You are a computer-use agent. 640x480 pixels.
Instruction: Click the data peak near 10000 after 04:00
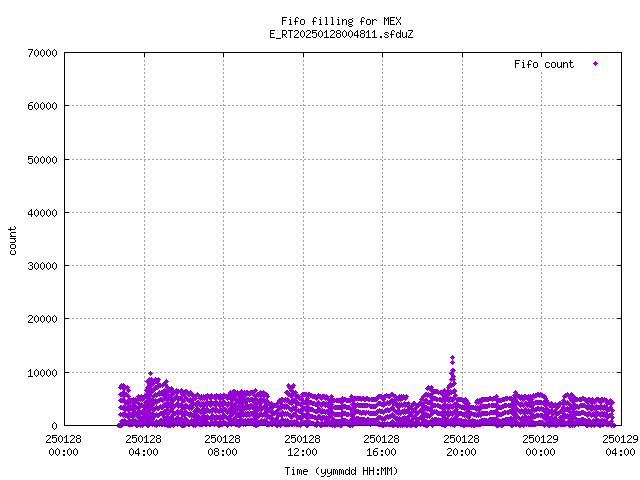coord(151,373)
